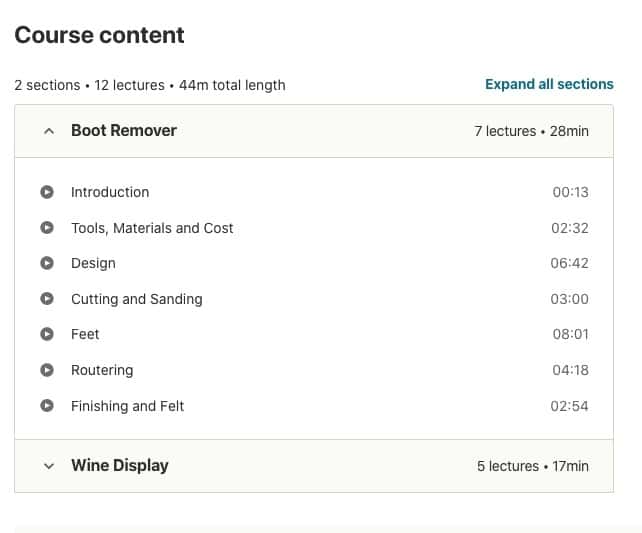Click the Boot Remover section heading

(124, 130)
